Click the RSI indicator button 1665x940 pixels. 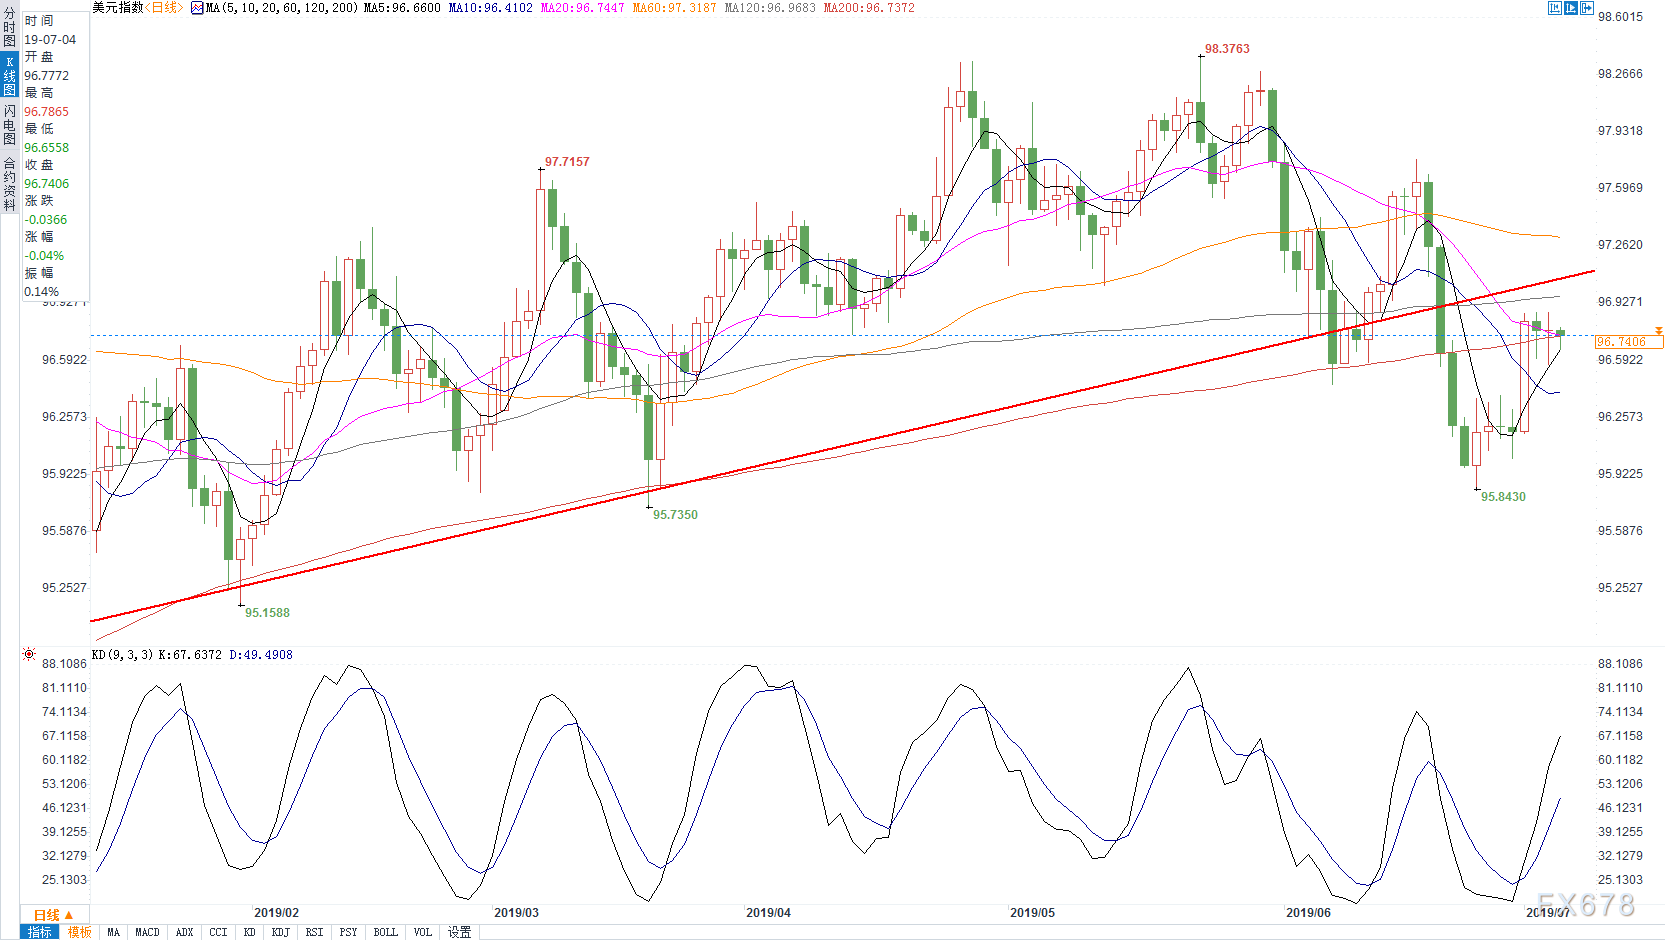(314, 932)
